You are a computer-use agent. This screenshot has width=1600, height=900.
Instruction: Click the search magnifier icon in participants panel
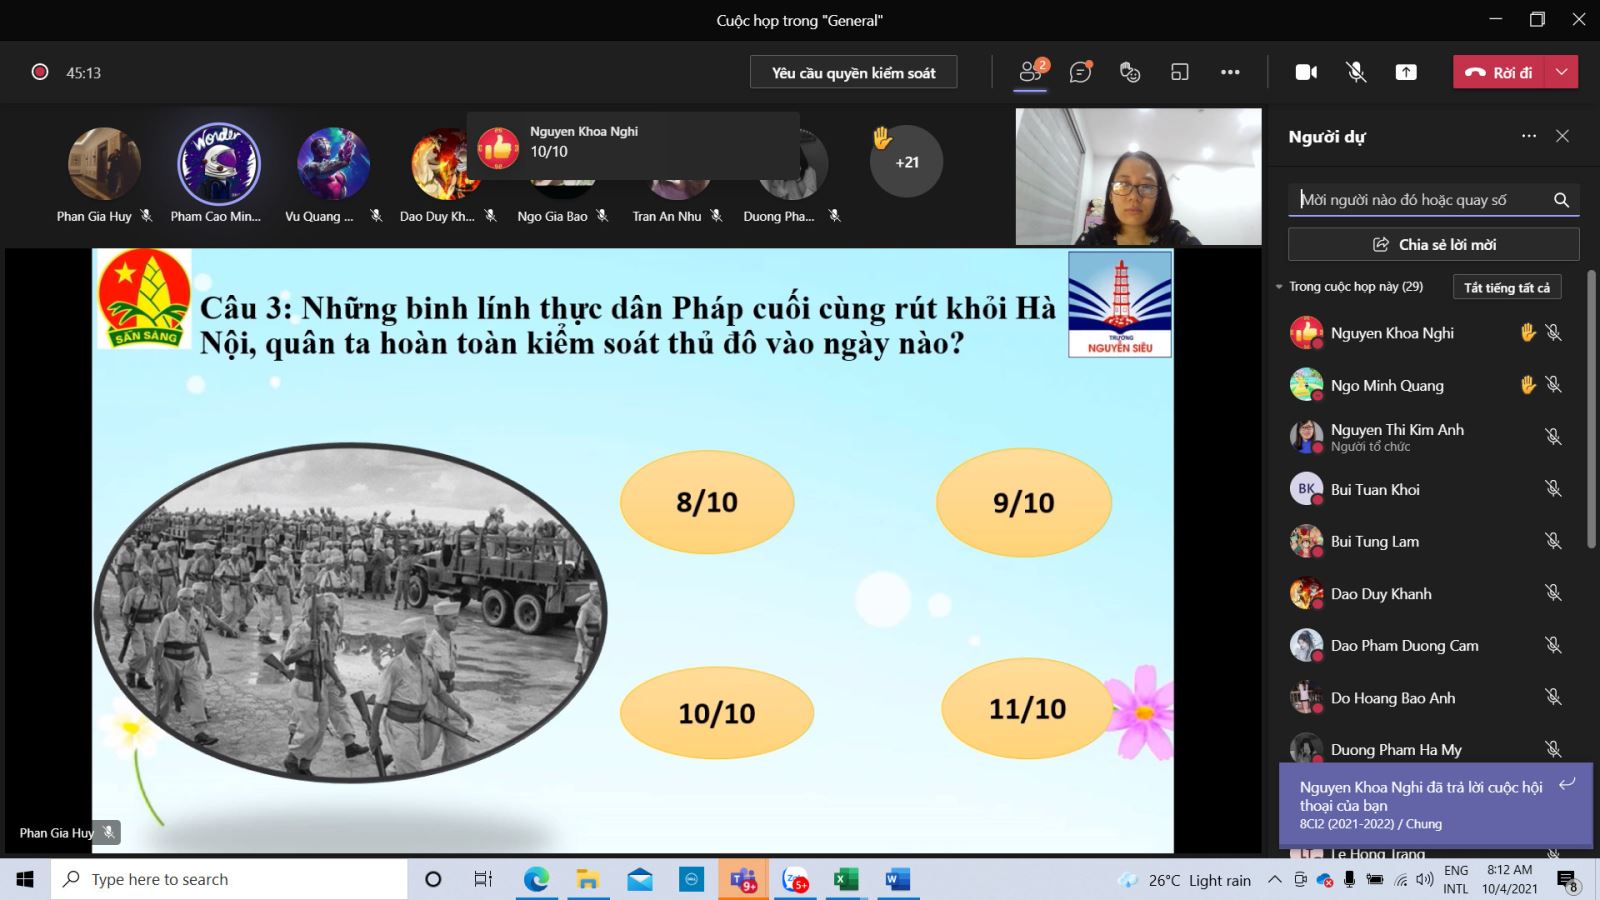[1561, 200]
